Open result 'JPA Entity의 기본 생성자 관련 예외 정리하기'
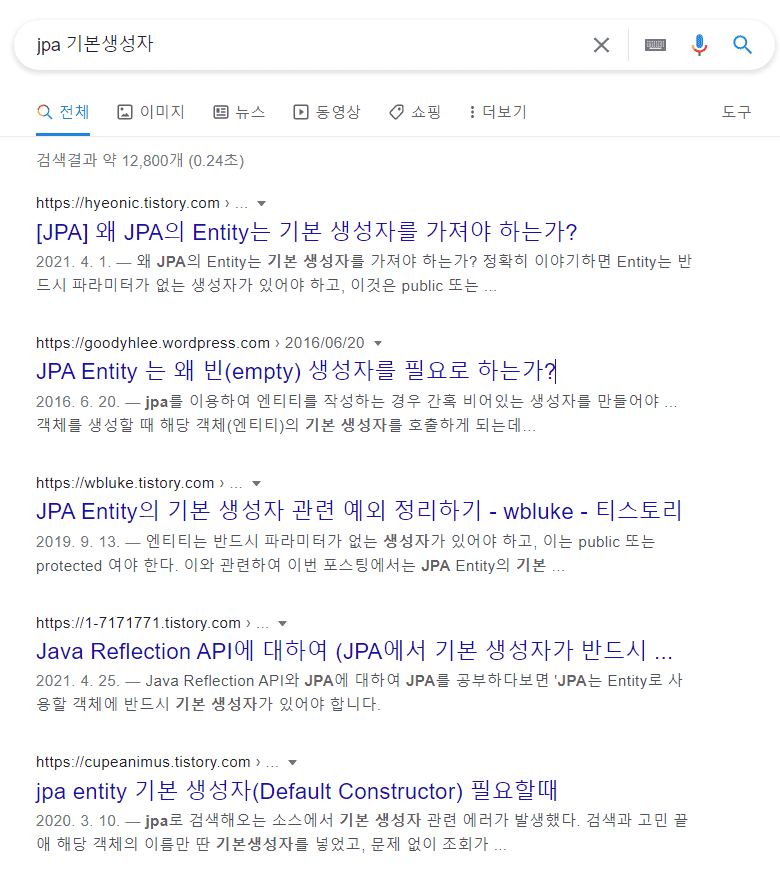The height and width of the screenshot is (876, 780). 359,511
